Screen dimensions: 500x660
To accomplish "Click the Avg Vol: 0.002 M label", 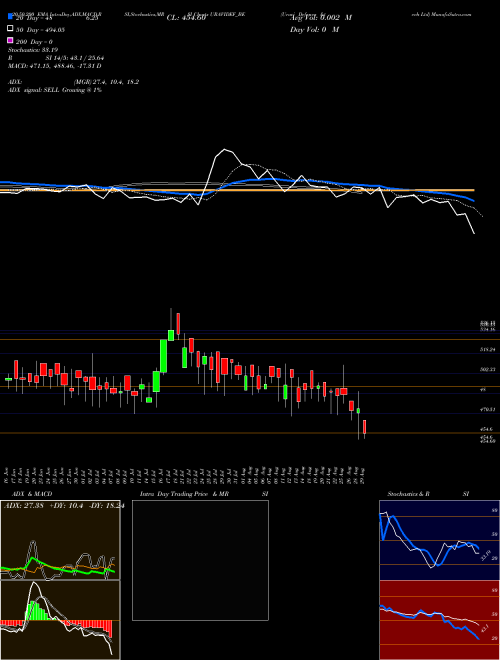I will tap(321, 18).
